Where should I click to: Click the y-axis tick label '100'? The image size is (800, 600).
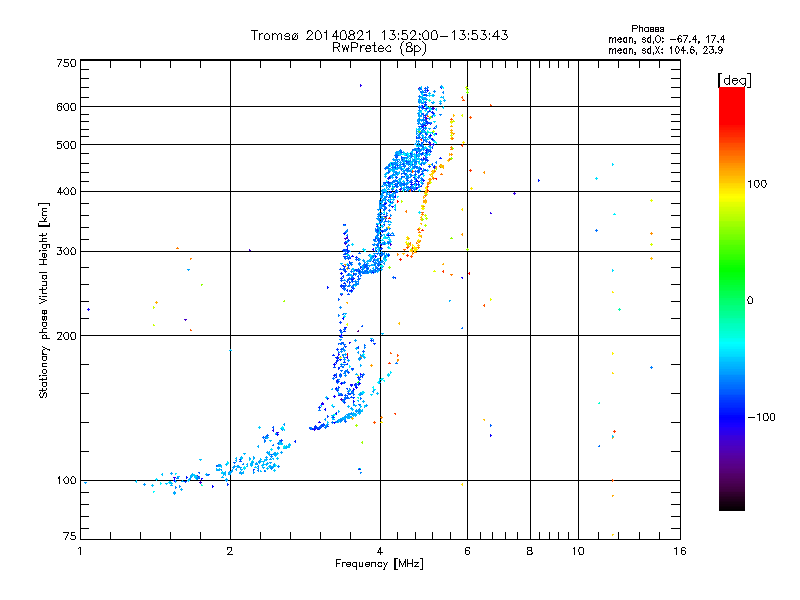(66, 481)
